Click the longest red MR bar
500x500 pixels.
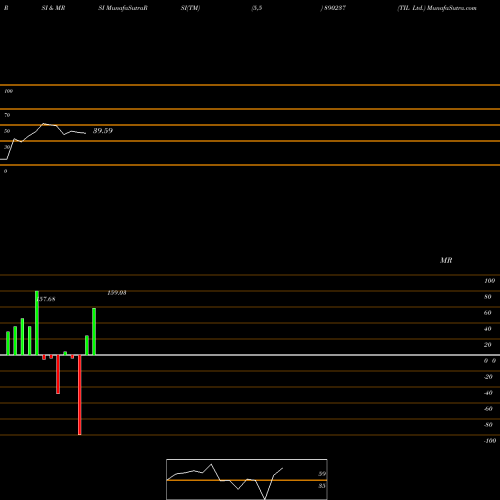pyautogui.click(x=80, y=395)
